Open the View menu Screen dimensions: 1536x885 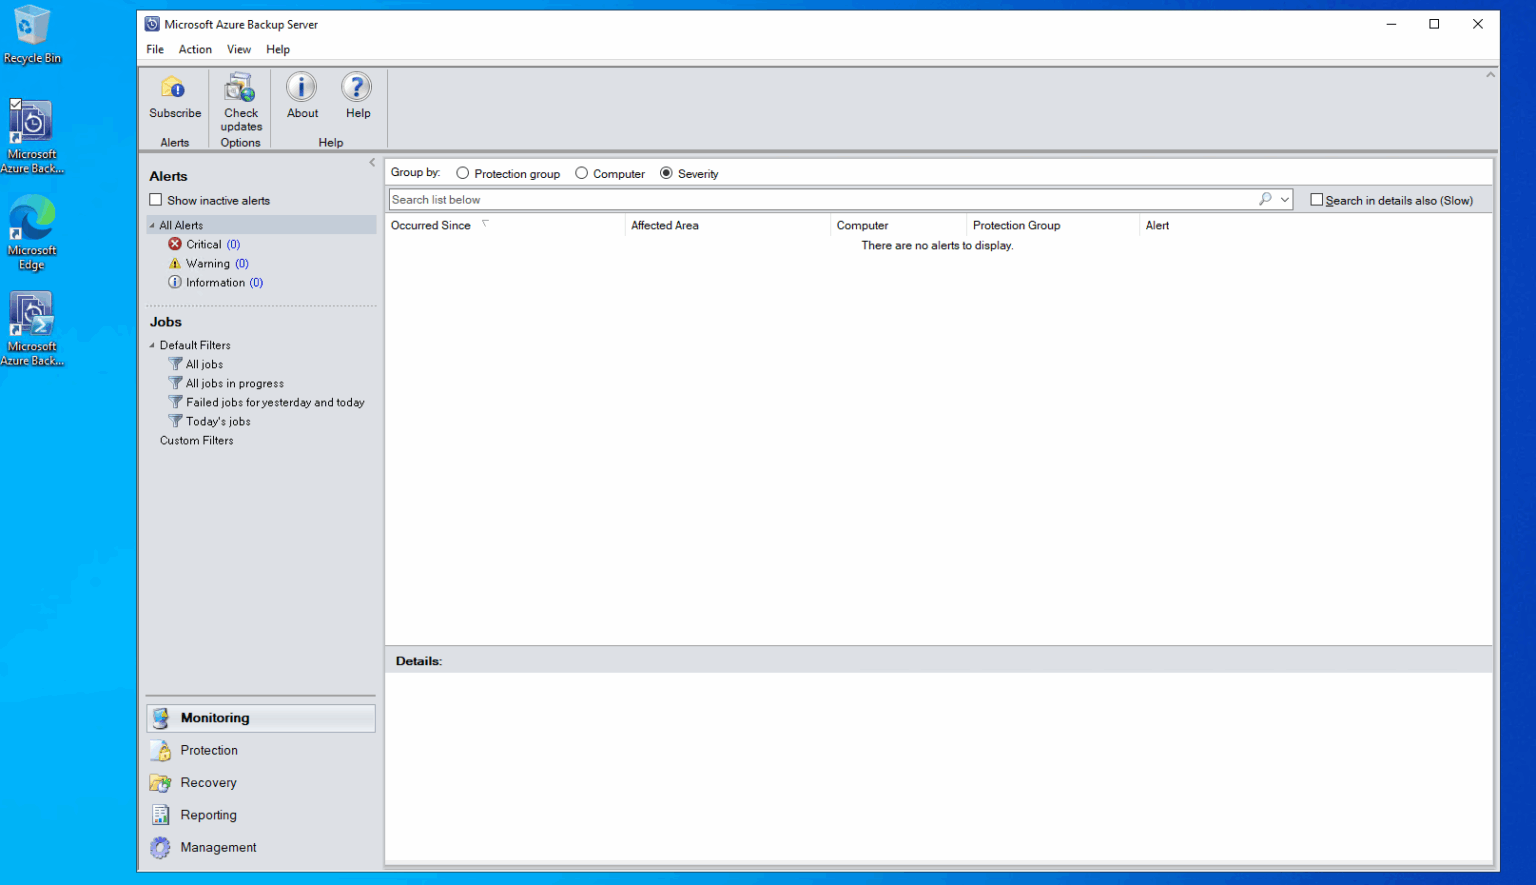point(238,49)
